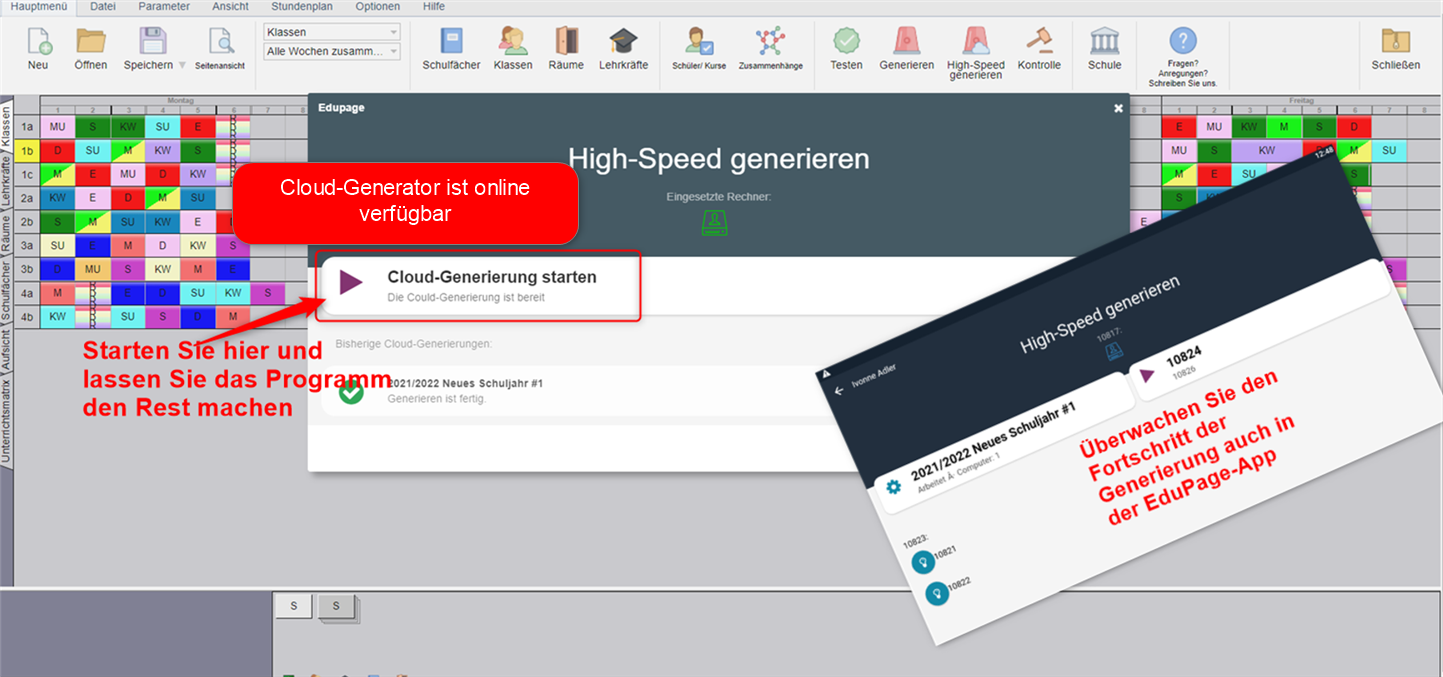Open the Seitenansicht print preview
Image resolution: width=1443 pixels, height=677 pixels.
coord(220,48)
